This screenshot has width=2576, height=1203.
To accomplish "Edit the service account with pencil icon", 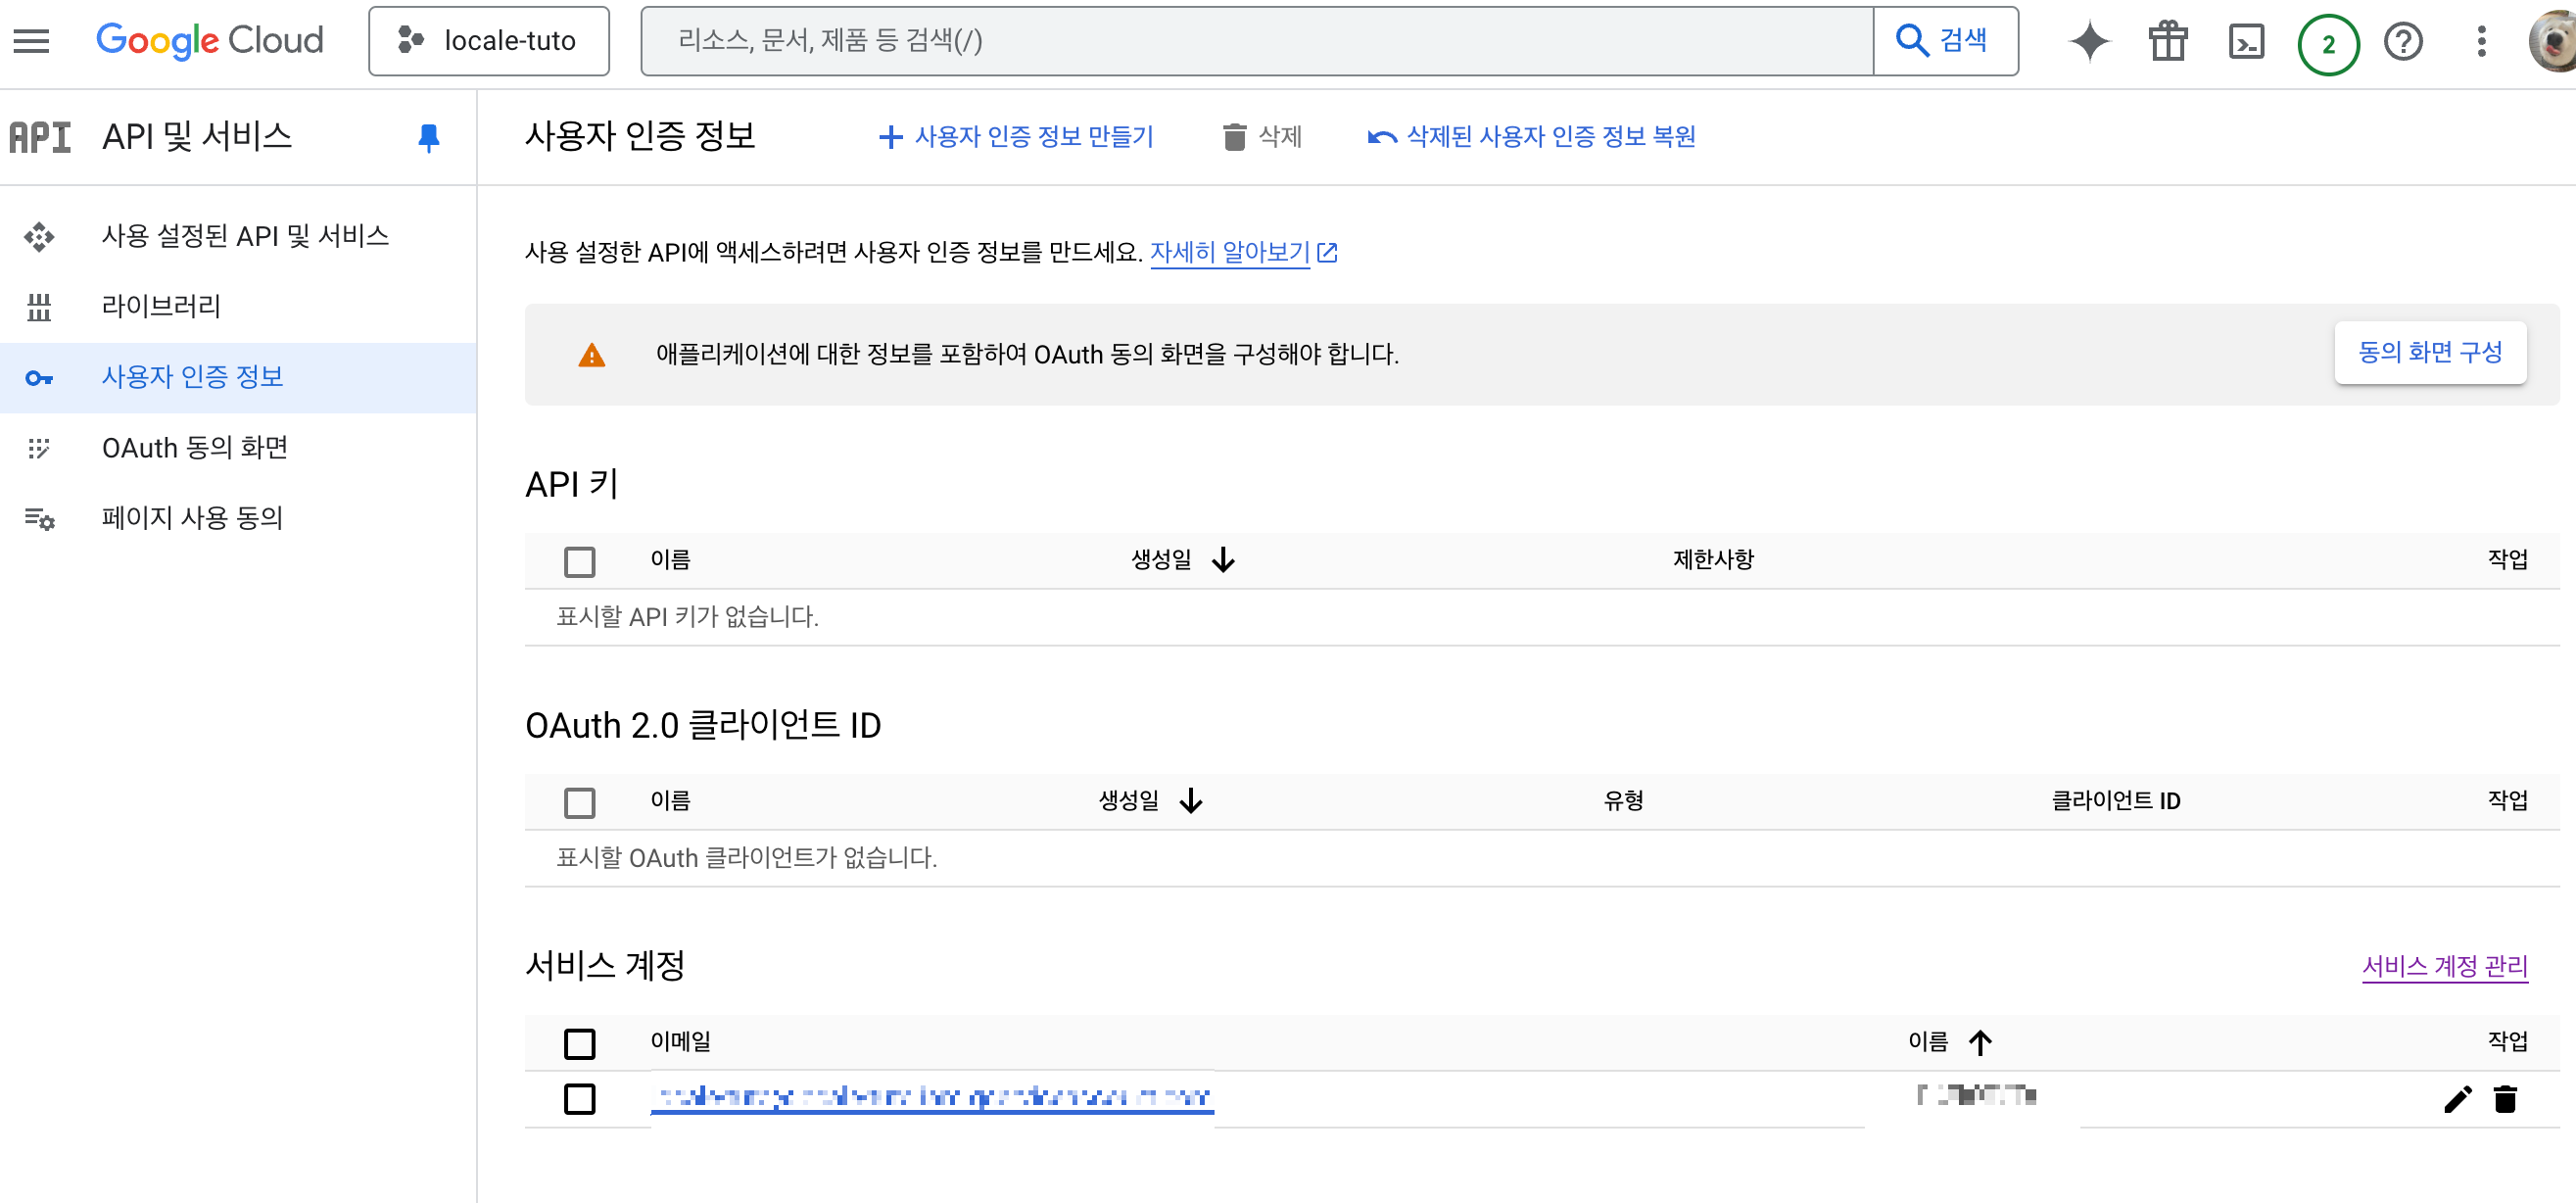I will tap(2457, 1099).
